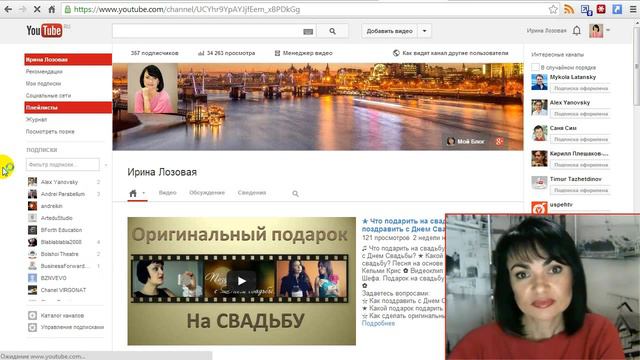The height and width of the screenshot is (360, 640).
Task: Open video title link about wedding gift
Action: (x=403, y=225)
